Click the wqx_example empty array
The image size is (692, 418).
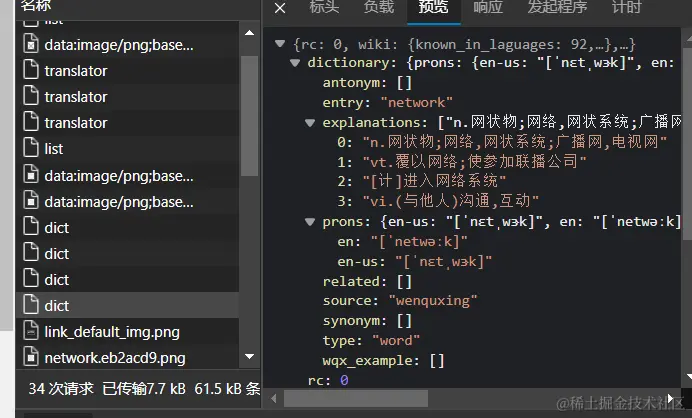[x=437, y=361]
